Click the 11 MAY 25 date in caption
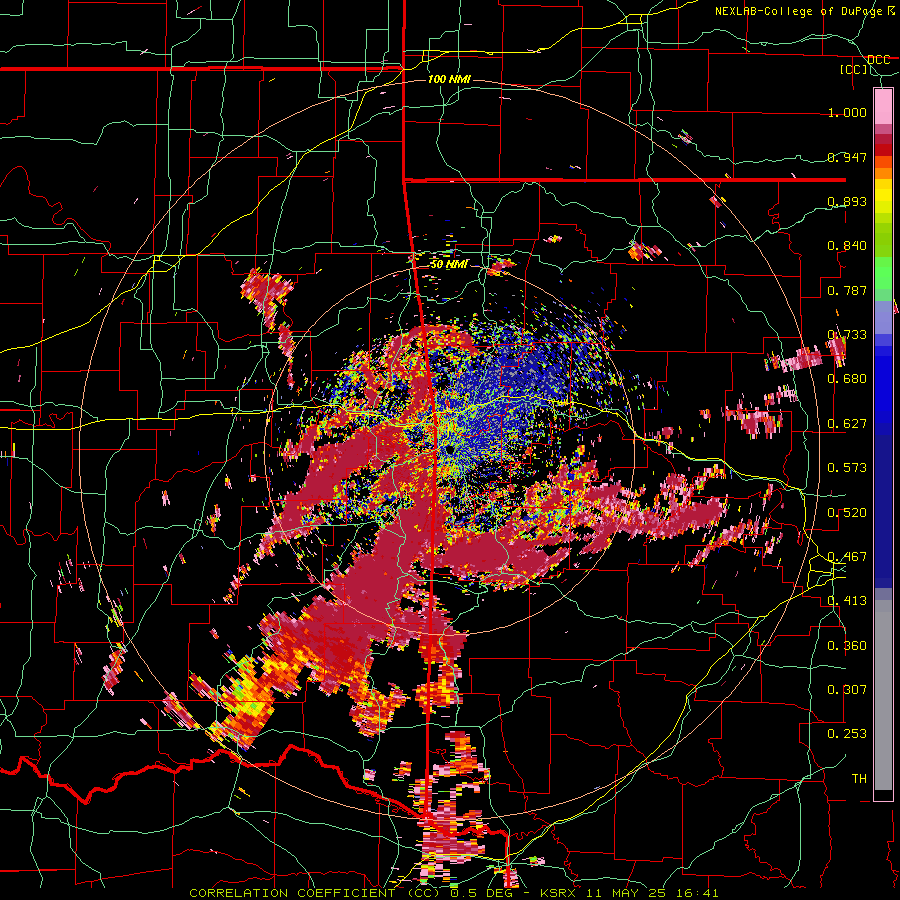The width and height of the screenshot is (900, 900). point(627,893)
